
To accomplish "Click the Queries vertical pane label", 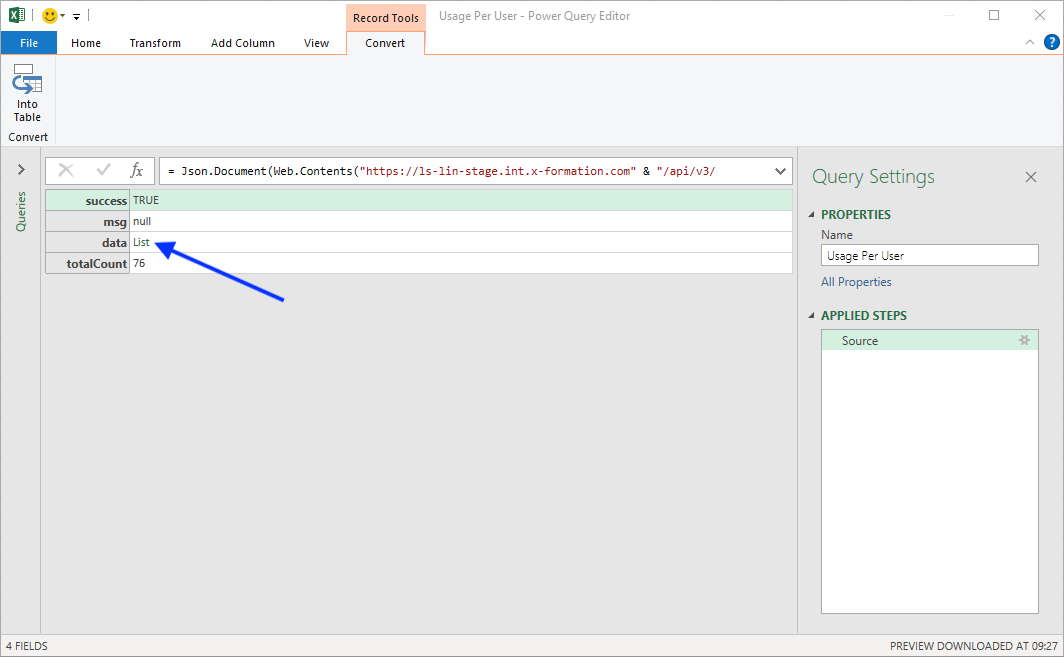I will (21, 211).
